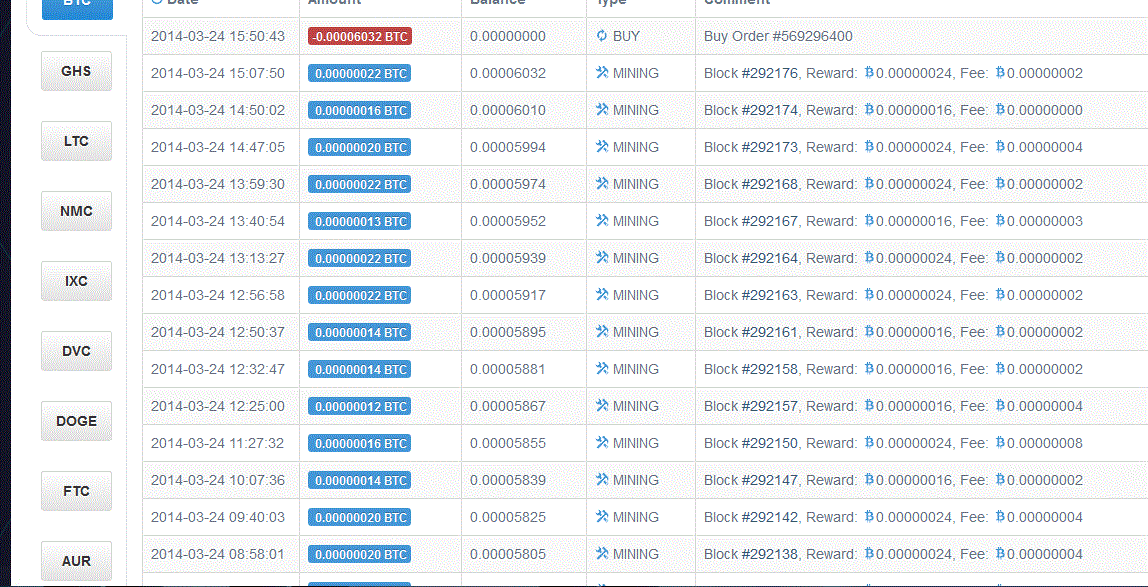
Task: Click the mining icon for block #292176 row
Action: click(x=602, y=72)
